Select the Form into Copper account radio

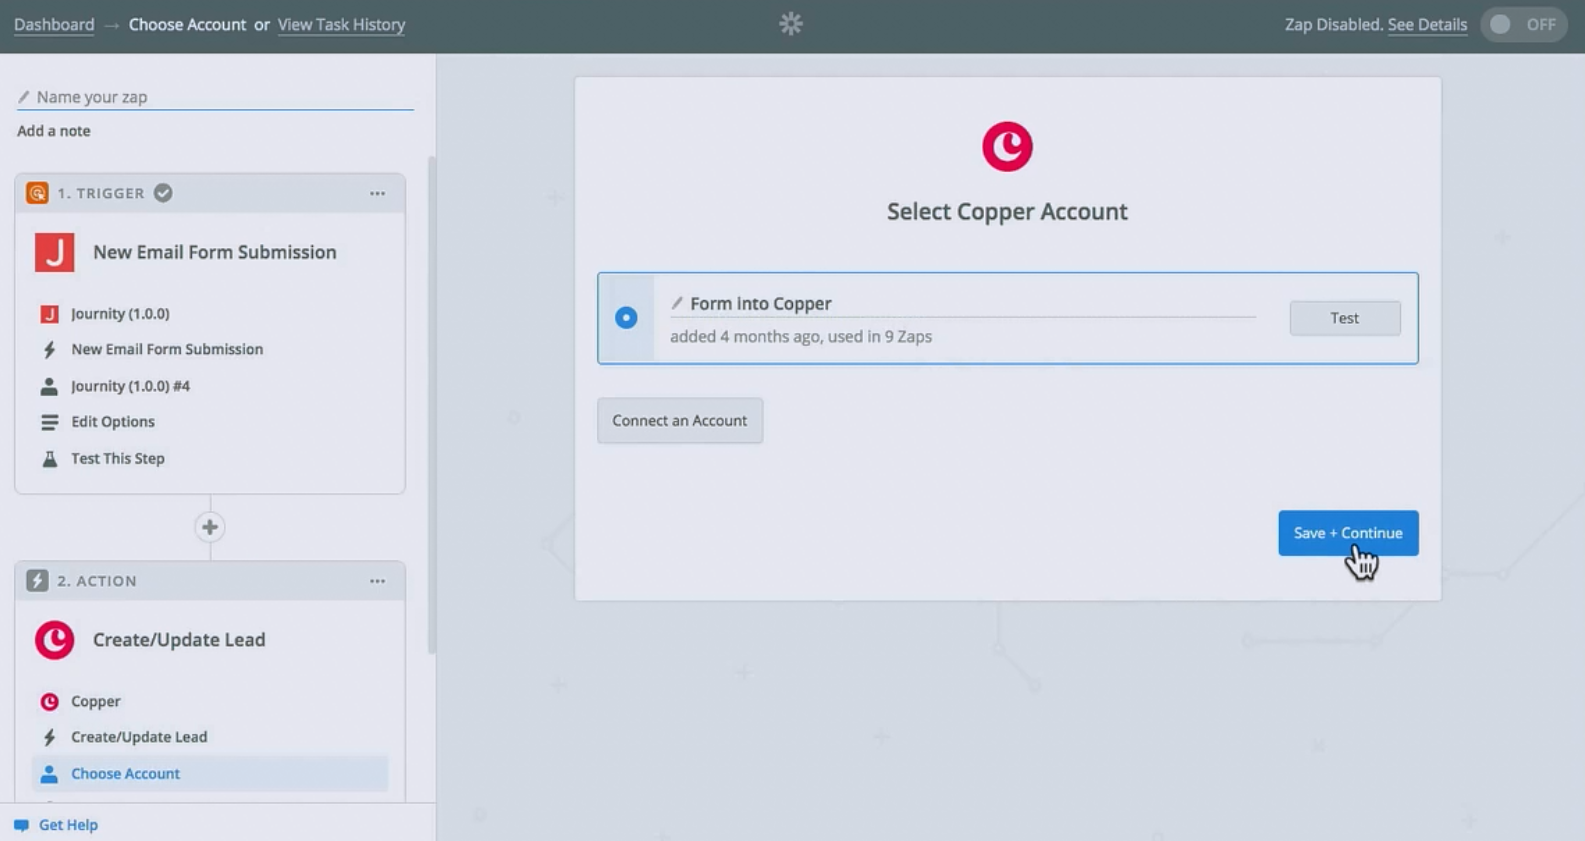pyautogui.click(x=626, y=318)
